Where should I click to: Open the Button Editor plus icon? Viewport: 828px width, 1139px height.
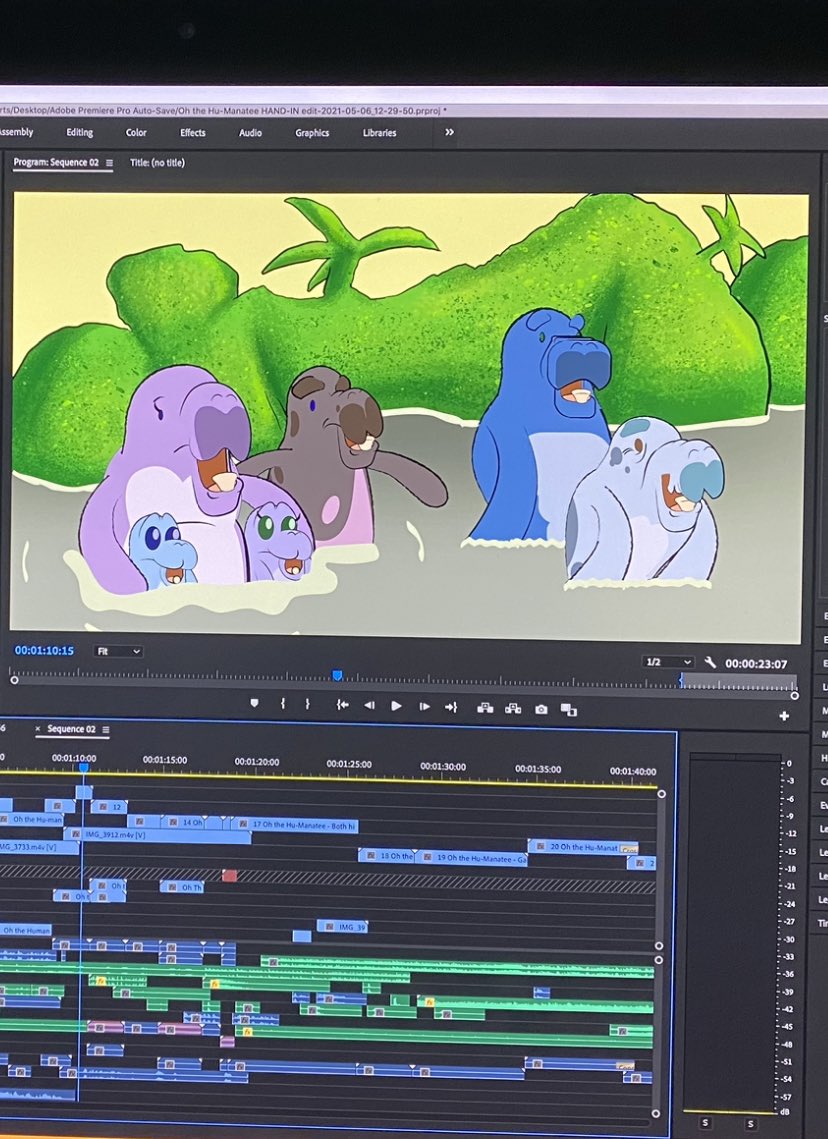pos(784,716)
